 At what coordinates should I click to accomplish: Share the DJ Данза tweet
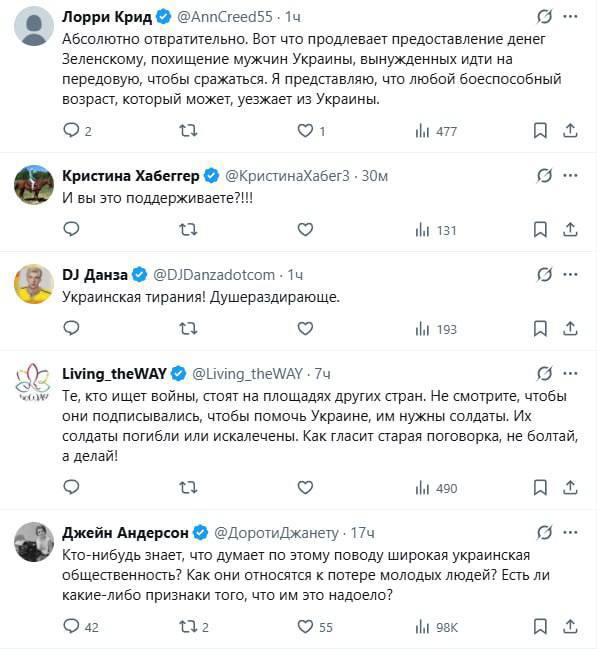[x=570, y=329]
